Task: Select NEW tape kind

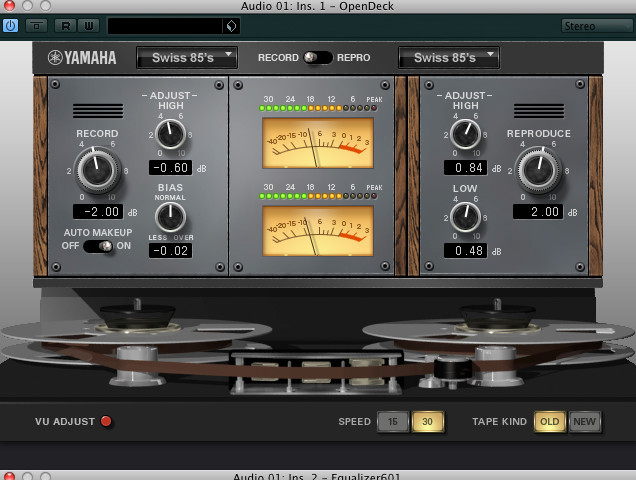Action: 584,422
